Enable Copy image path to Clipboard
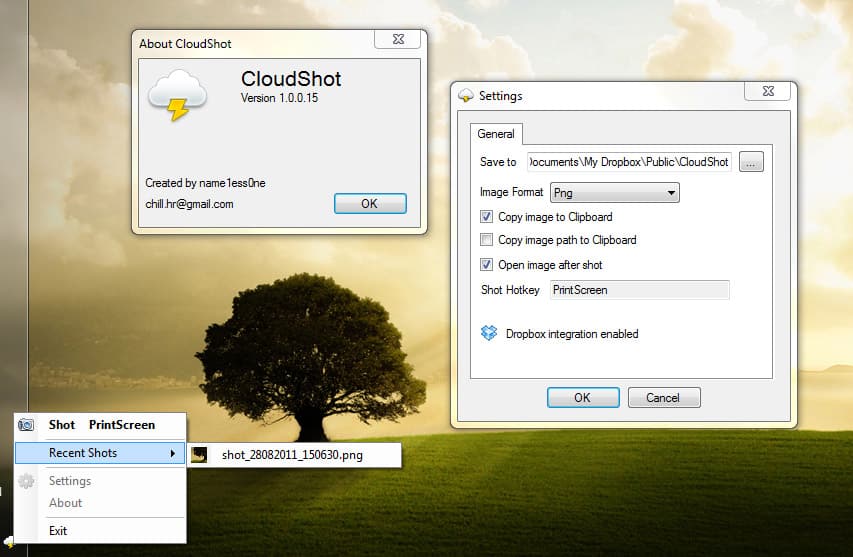Screen dimensions: 853x557 pyautogui.click(x=487, y=240)
